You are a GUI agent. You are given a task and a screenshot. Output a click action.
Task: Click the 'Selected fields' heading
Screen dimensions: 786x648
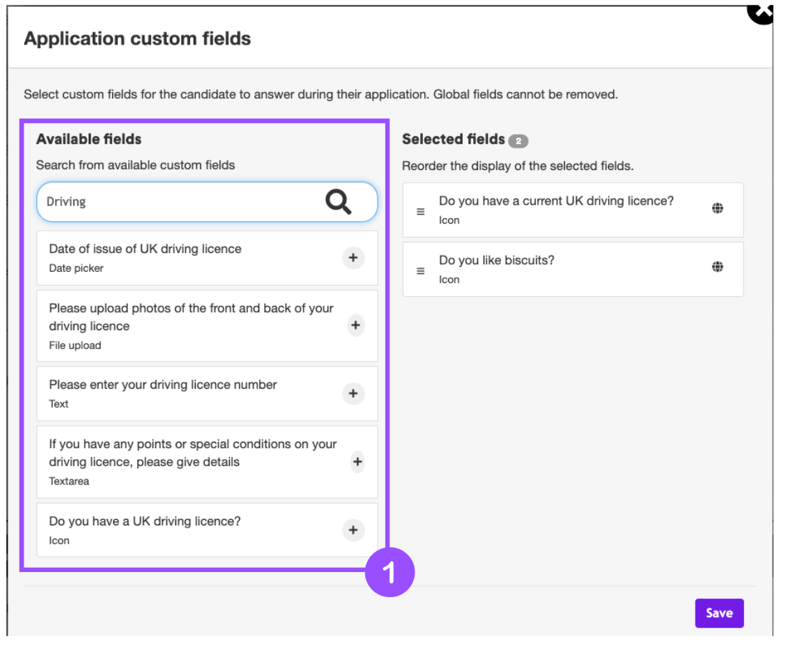coord(453,139)
